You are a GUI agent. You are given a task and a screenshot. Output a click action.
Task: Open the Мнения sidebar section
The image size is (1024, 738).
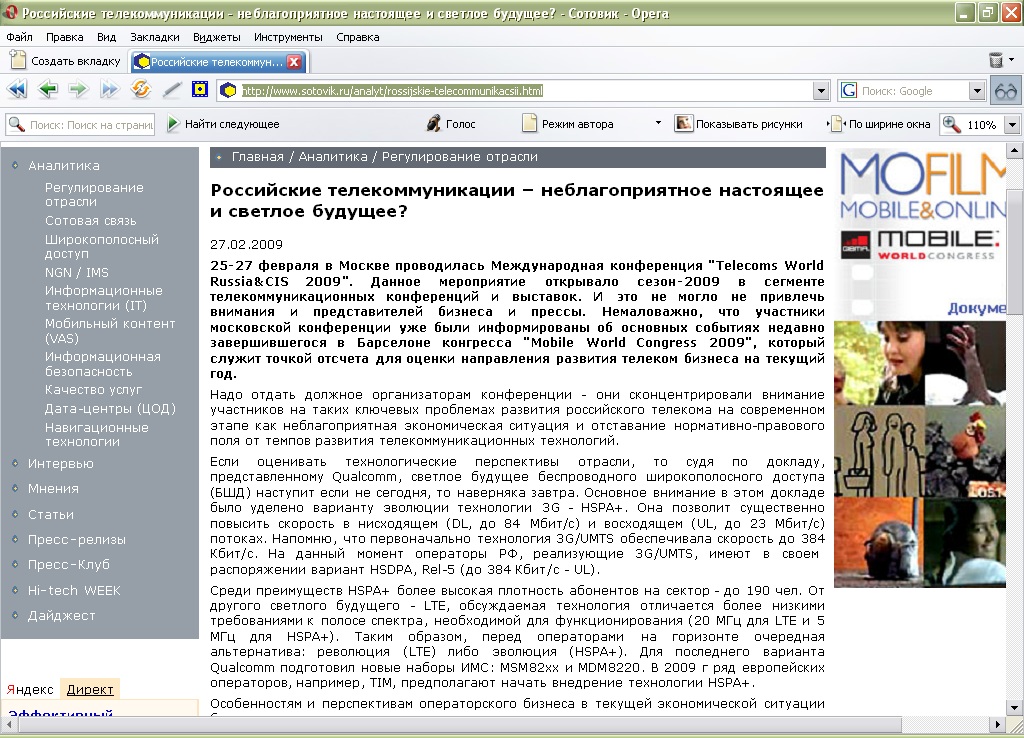point(53,489)
